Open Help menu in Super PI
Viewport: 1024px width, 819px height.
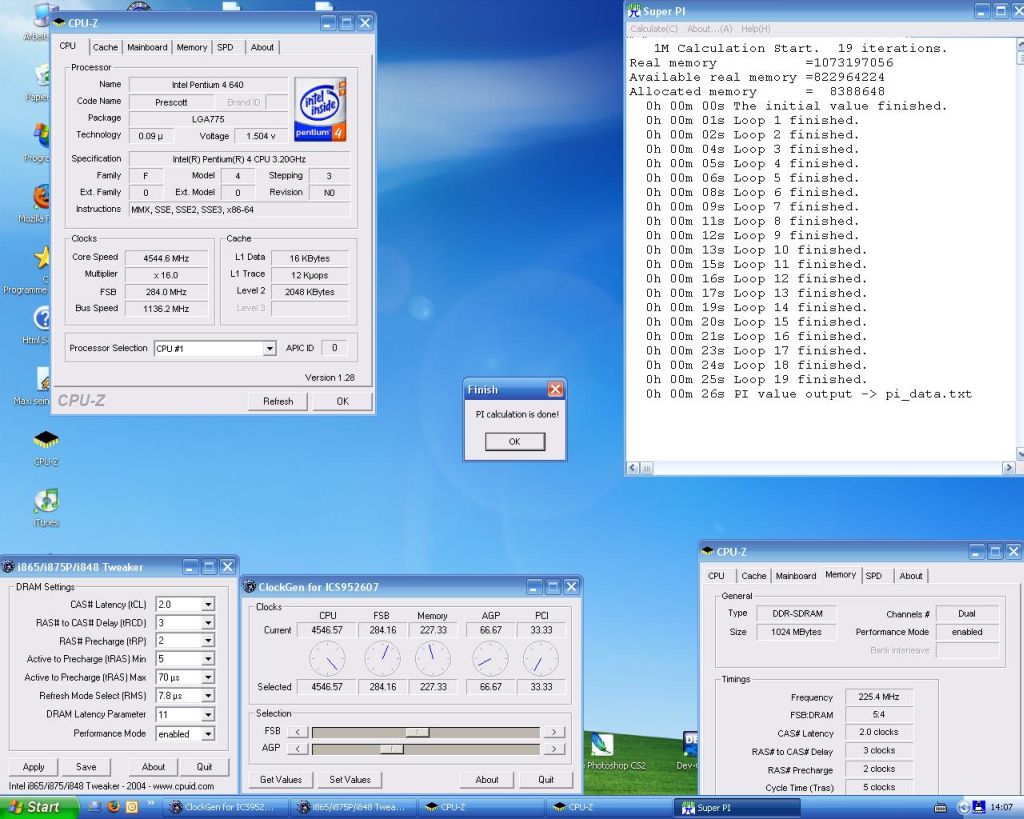click(756, 29)
